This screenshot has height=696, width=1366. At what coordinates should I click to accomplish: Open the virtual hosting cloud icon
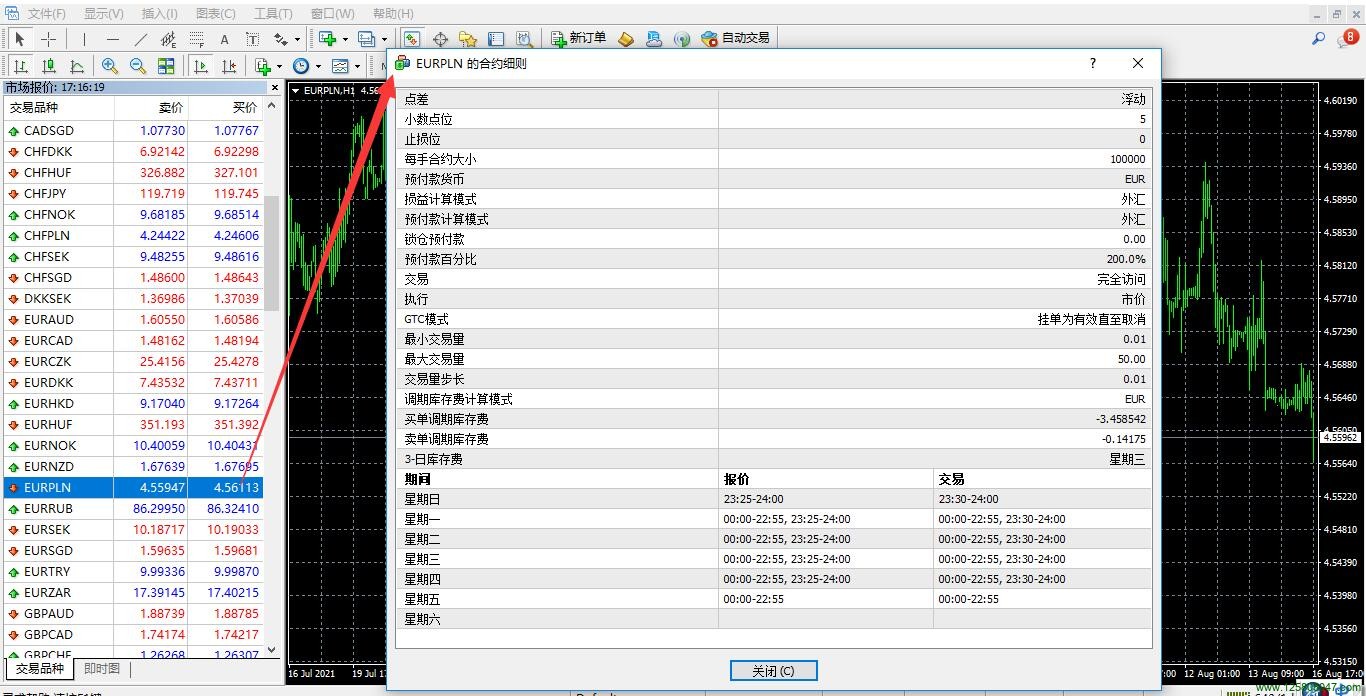pos(654,39)
